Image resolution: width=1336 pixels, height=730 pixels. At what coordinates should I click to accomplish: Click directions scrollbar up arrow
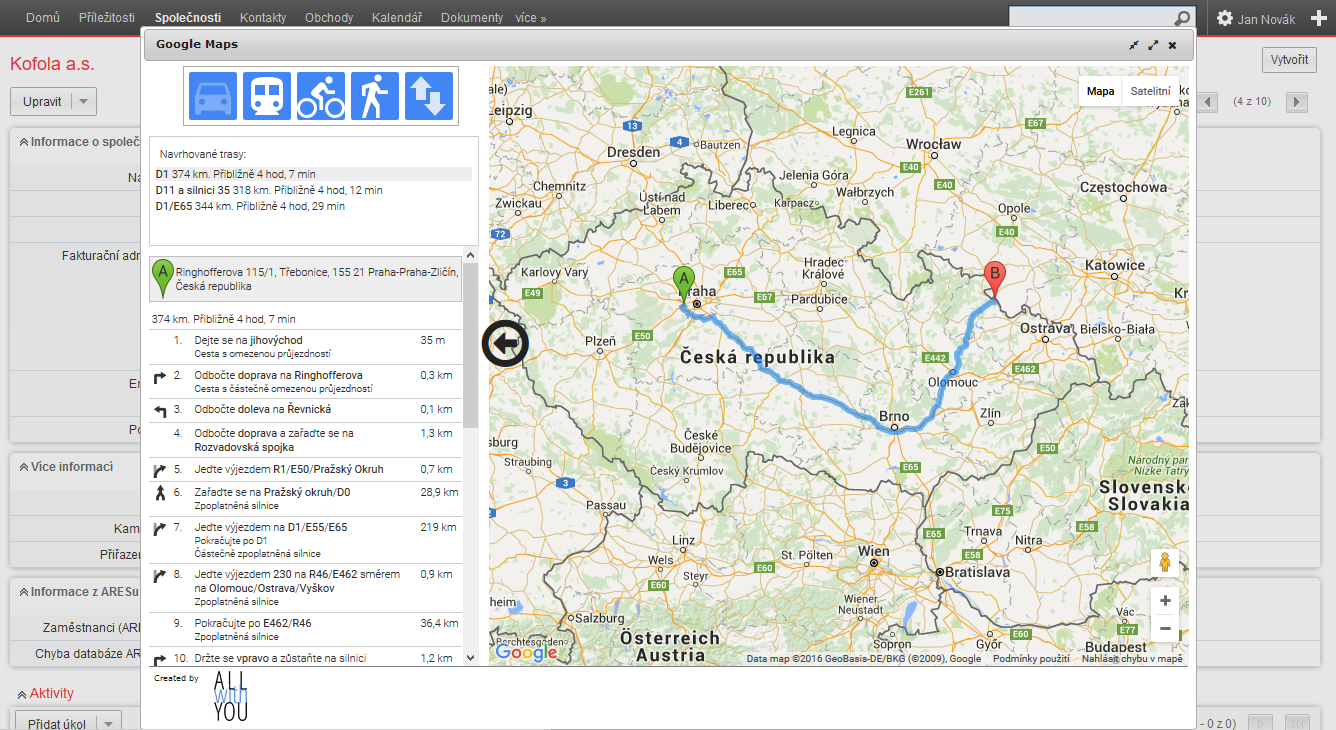[470, 256]
